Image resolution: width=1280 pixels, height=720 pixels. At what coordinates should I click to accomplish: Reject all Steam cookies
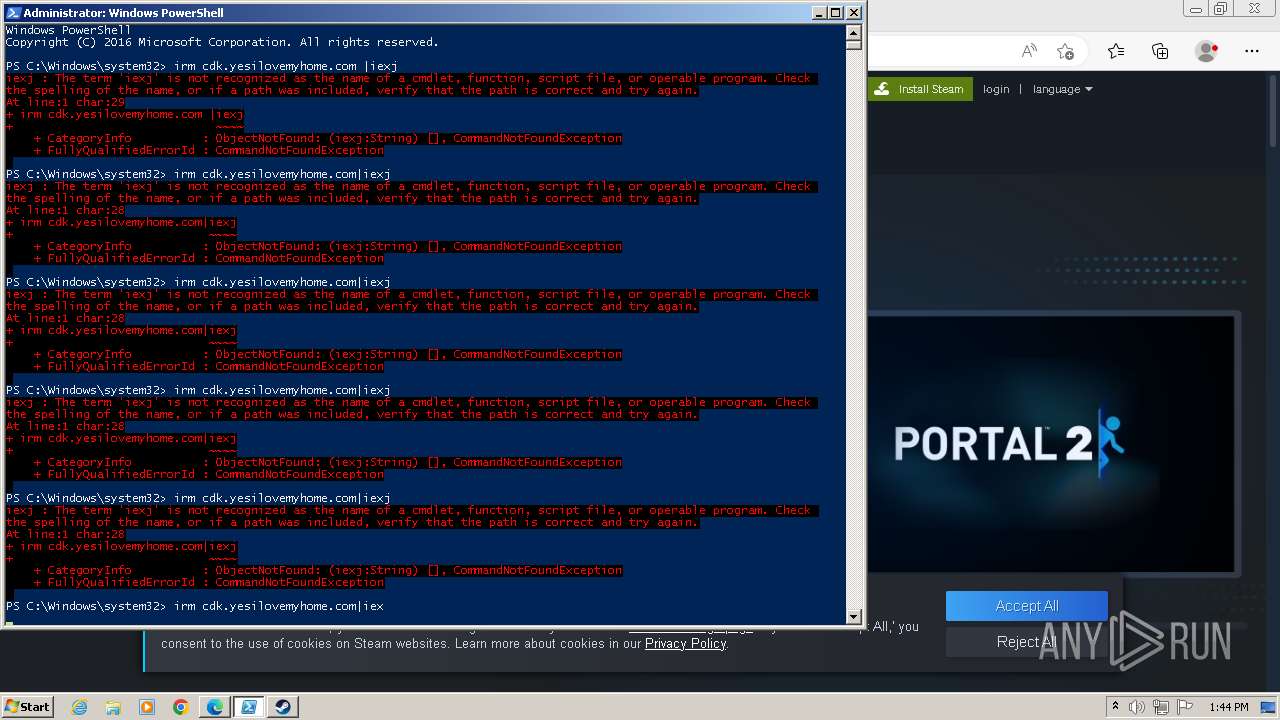1027,642
